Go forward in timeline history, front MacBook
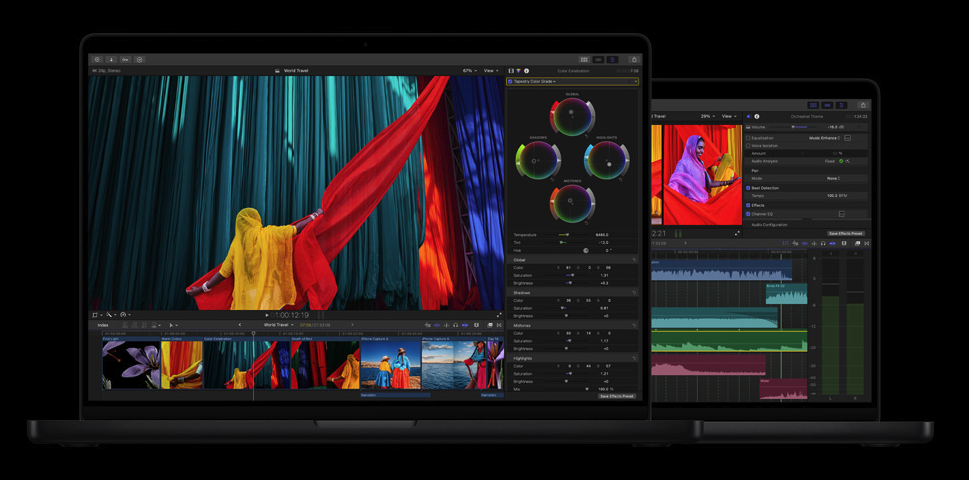 (352, 325)
